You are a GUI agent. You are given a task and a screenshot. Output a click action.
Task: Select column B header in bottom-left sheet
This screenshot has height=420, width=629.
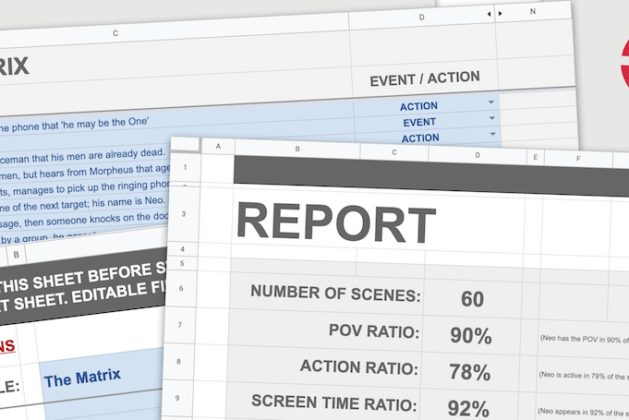coord(16,255)
